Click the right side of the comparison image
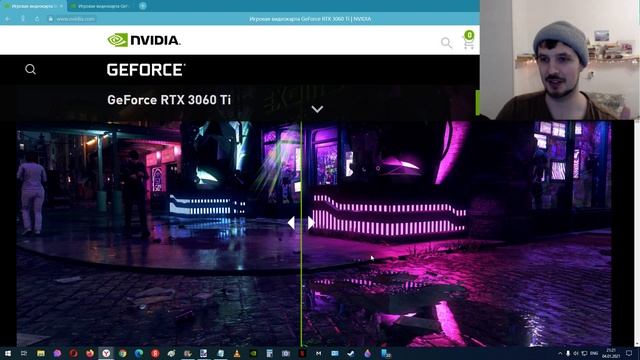This screenshot has height=360, width=640. (x=457, y=233)
